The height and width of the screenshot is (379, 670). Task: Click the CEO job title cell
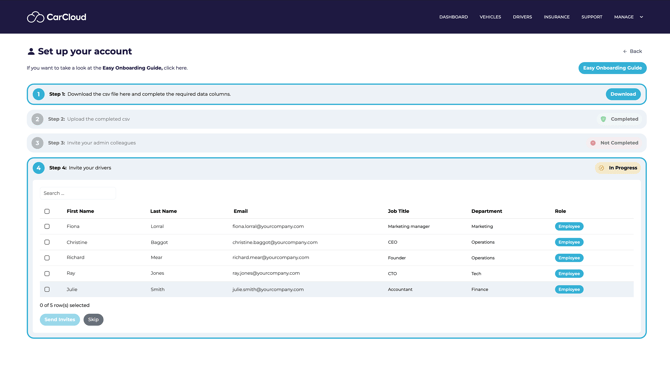392,242
